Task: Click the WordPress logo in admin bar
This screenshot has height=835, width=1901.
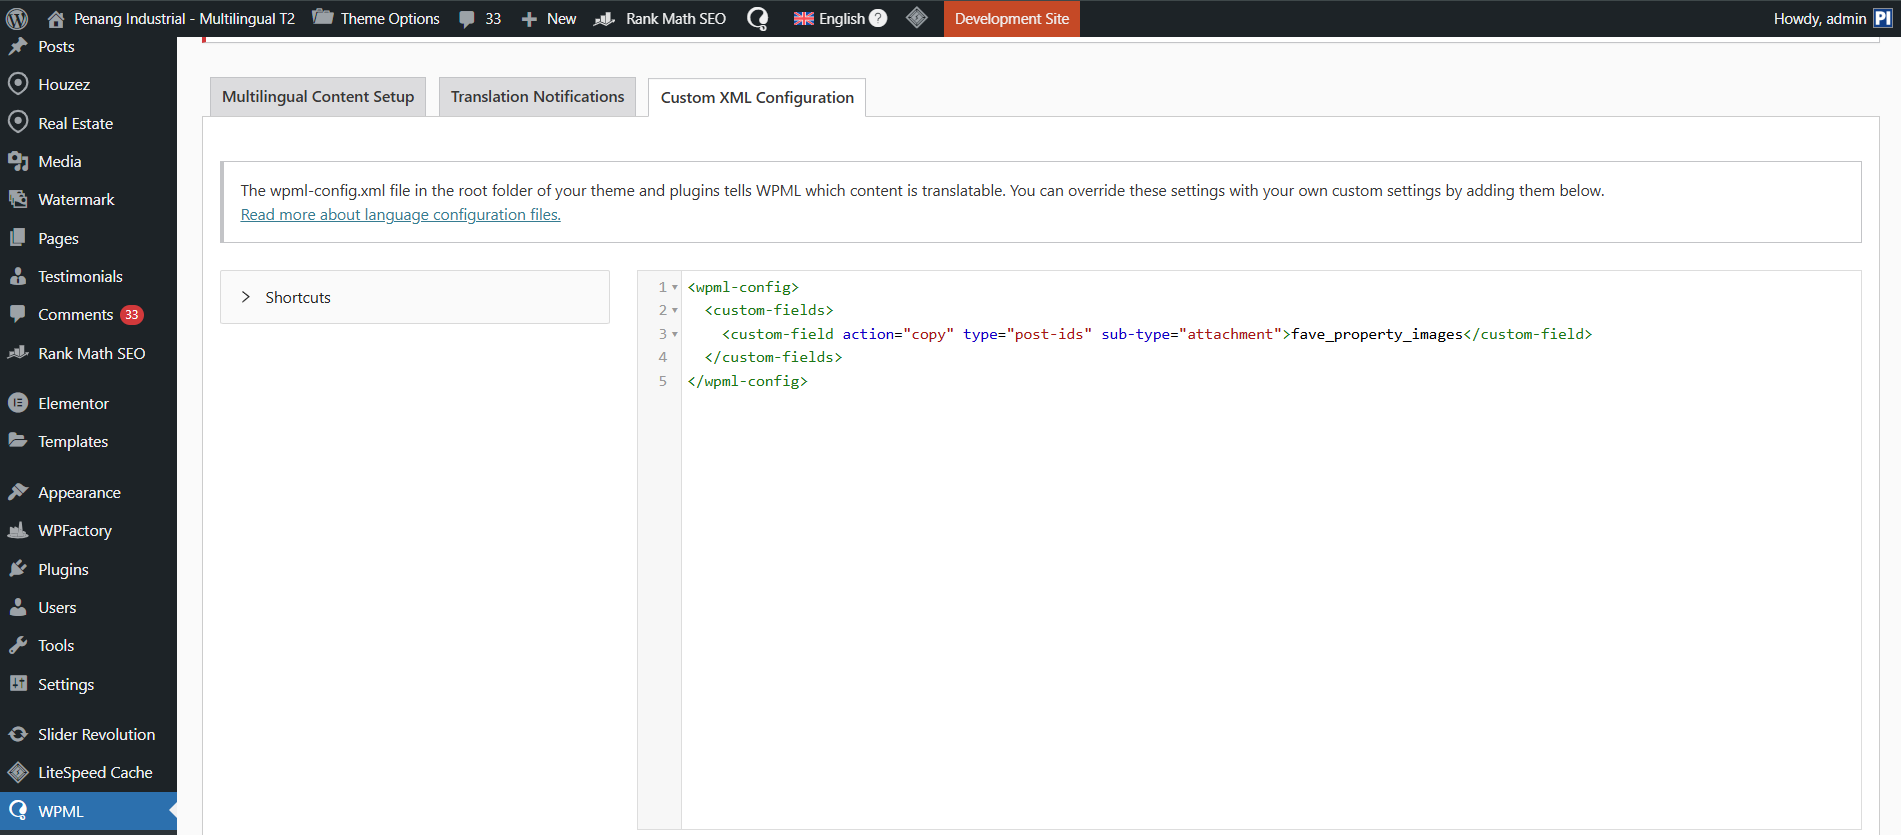Action: point(17,18)
